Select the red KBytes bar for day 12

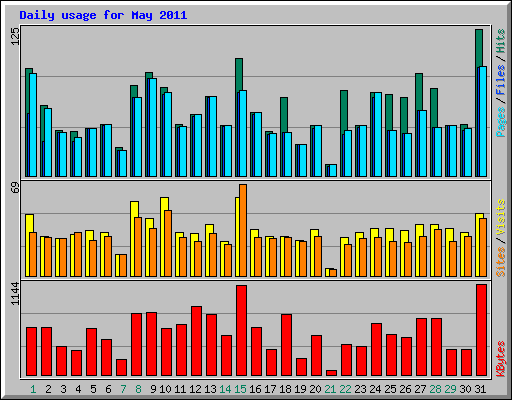click(196, 341)
